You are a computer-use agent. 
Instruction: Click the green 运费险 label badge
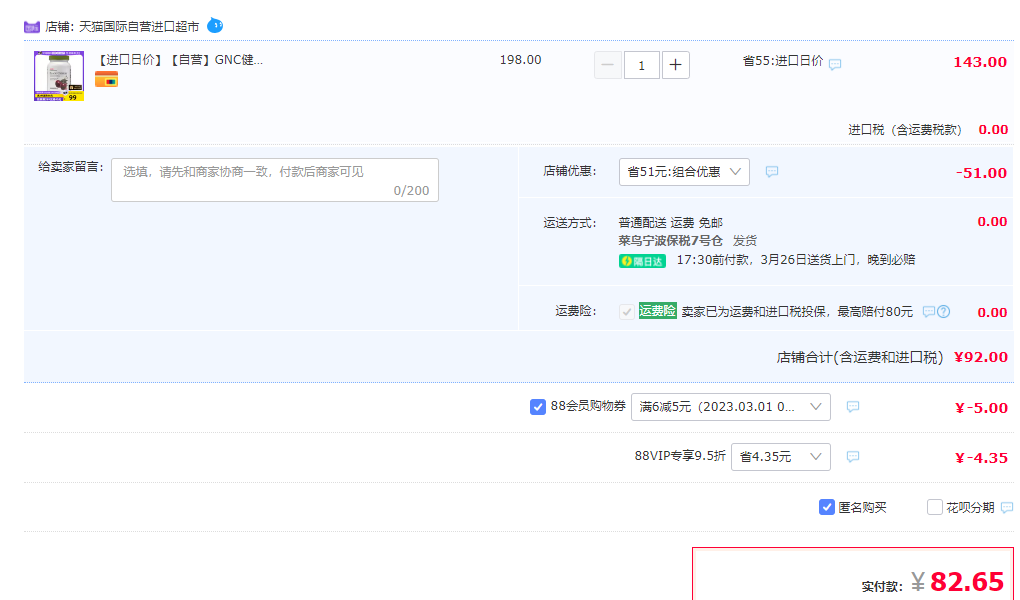[658, 311]
